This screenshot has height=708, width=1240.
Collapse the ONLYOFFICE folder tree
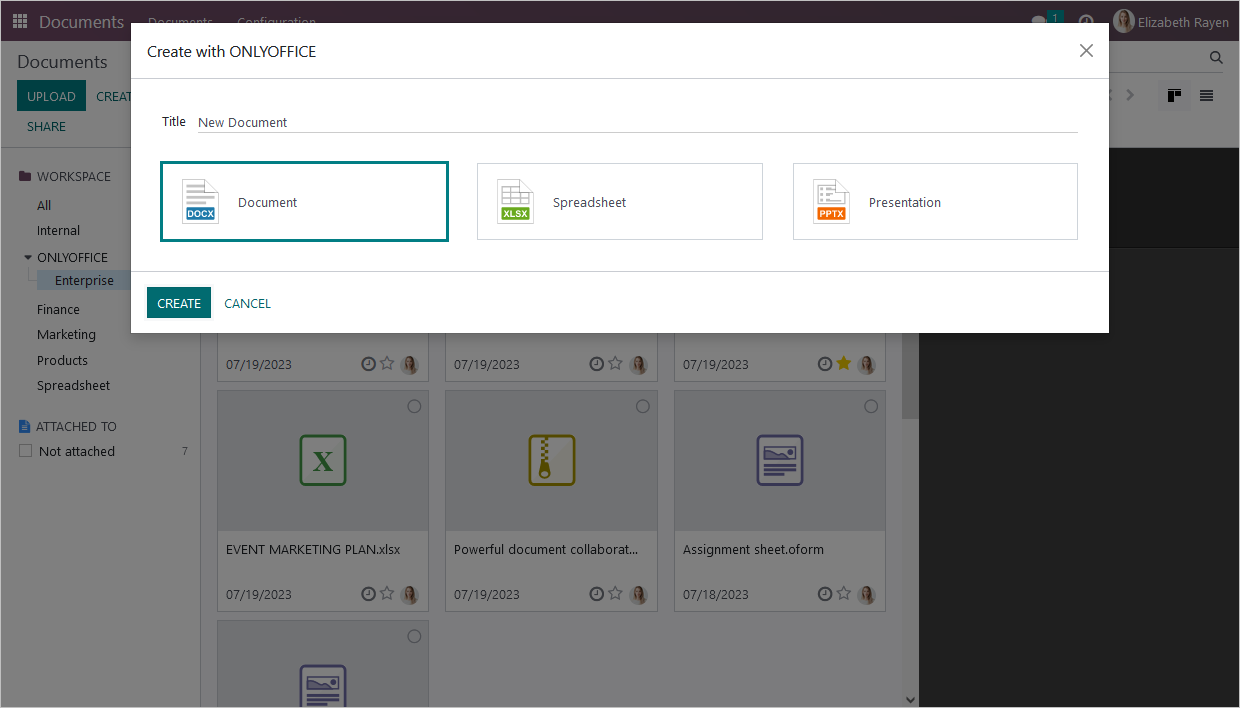[27, 257]
